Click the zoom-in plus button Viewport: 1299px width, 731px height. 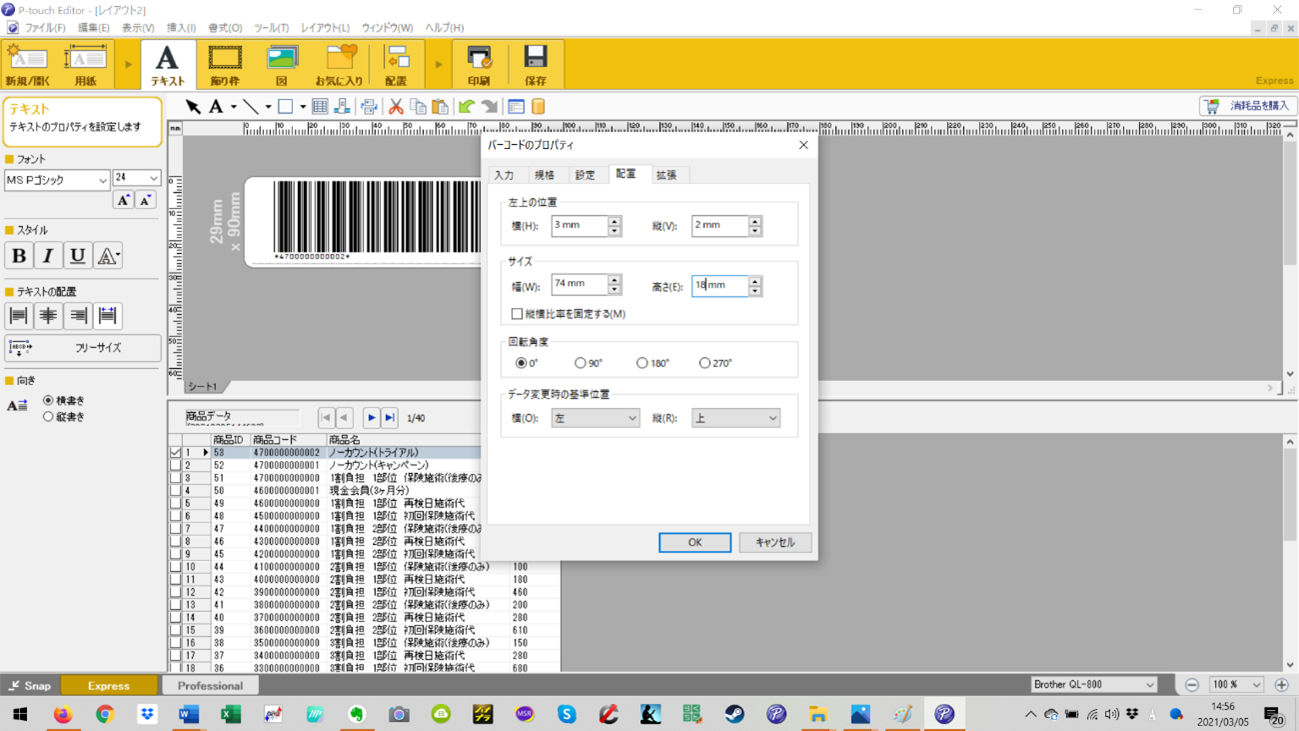pos(1282,685)
